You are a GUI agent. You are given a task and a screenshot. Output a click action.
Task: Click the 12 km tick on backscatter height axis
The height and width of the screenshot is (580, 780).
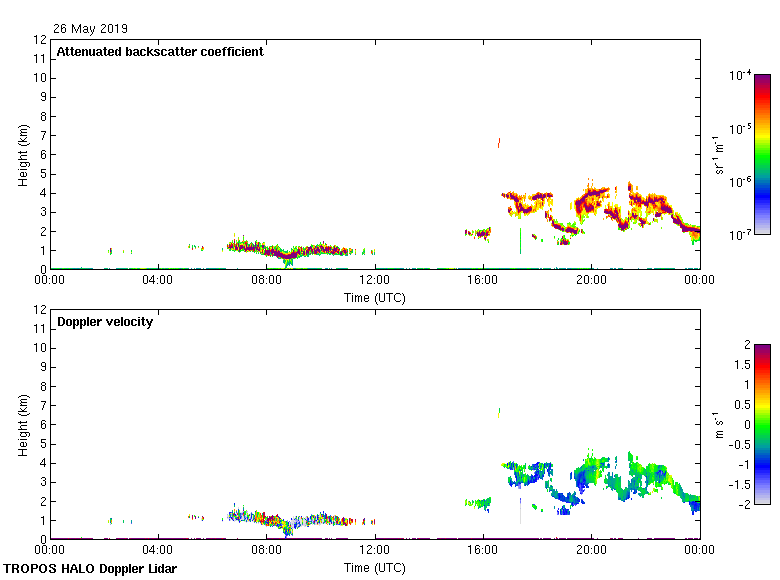40,40
